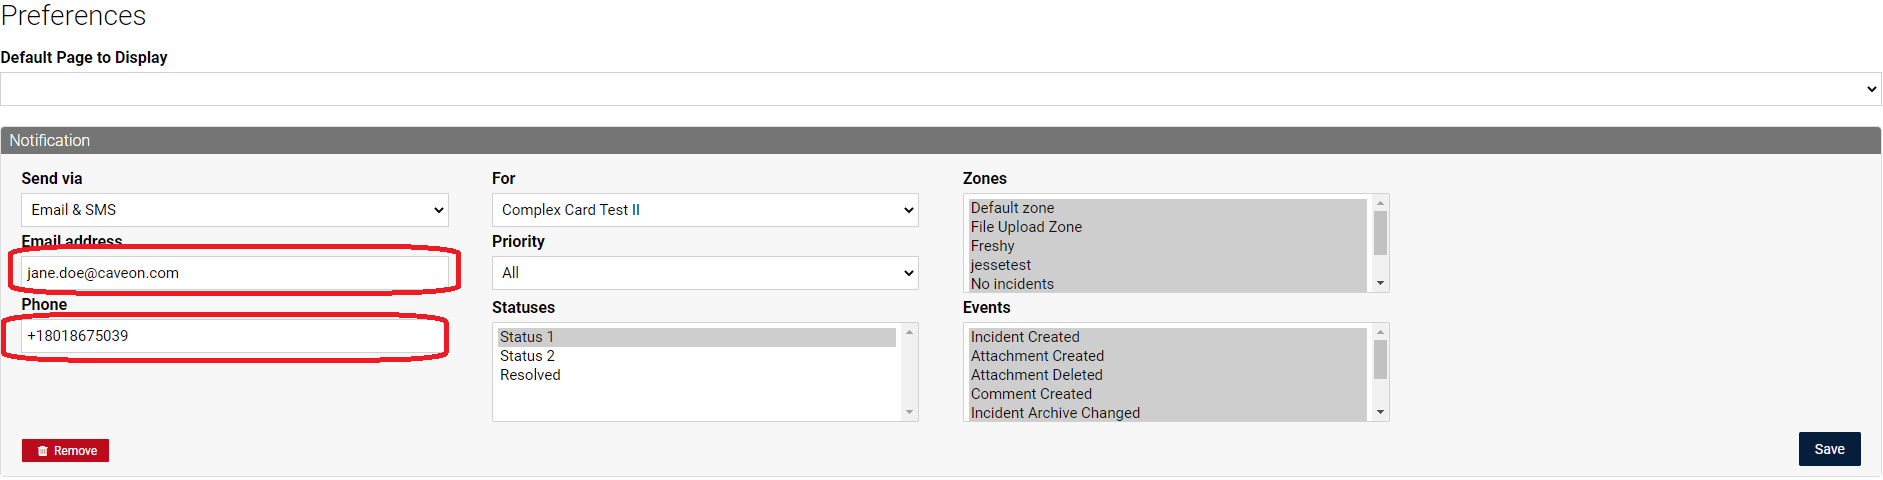Open the Default Page to Display dropdown
This screenshot has height=480, width=1883.
click(940, 89)
